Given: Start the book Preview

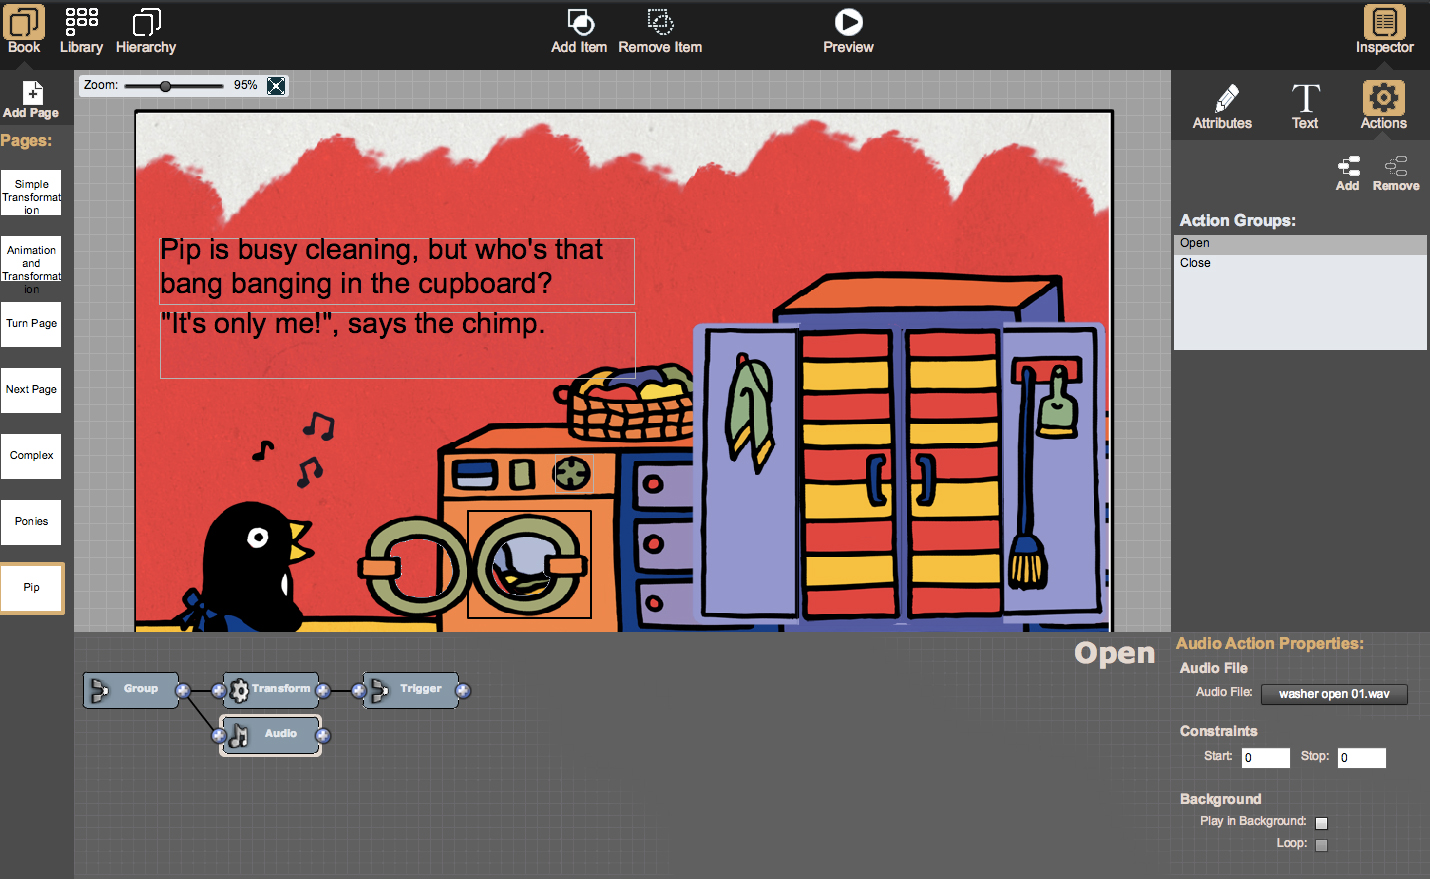Looking at the screenshot, I should click(x=848, y=30).
